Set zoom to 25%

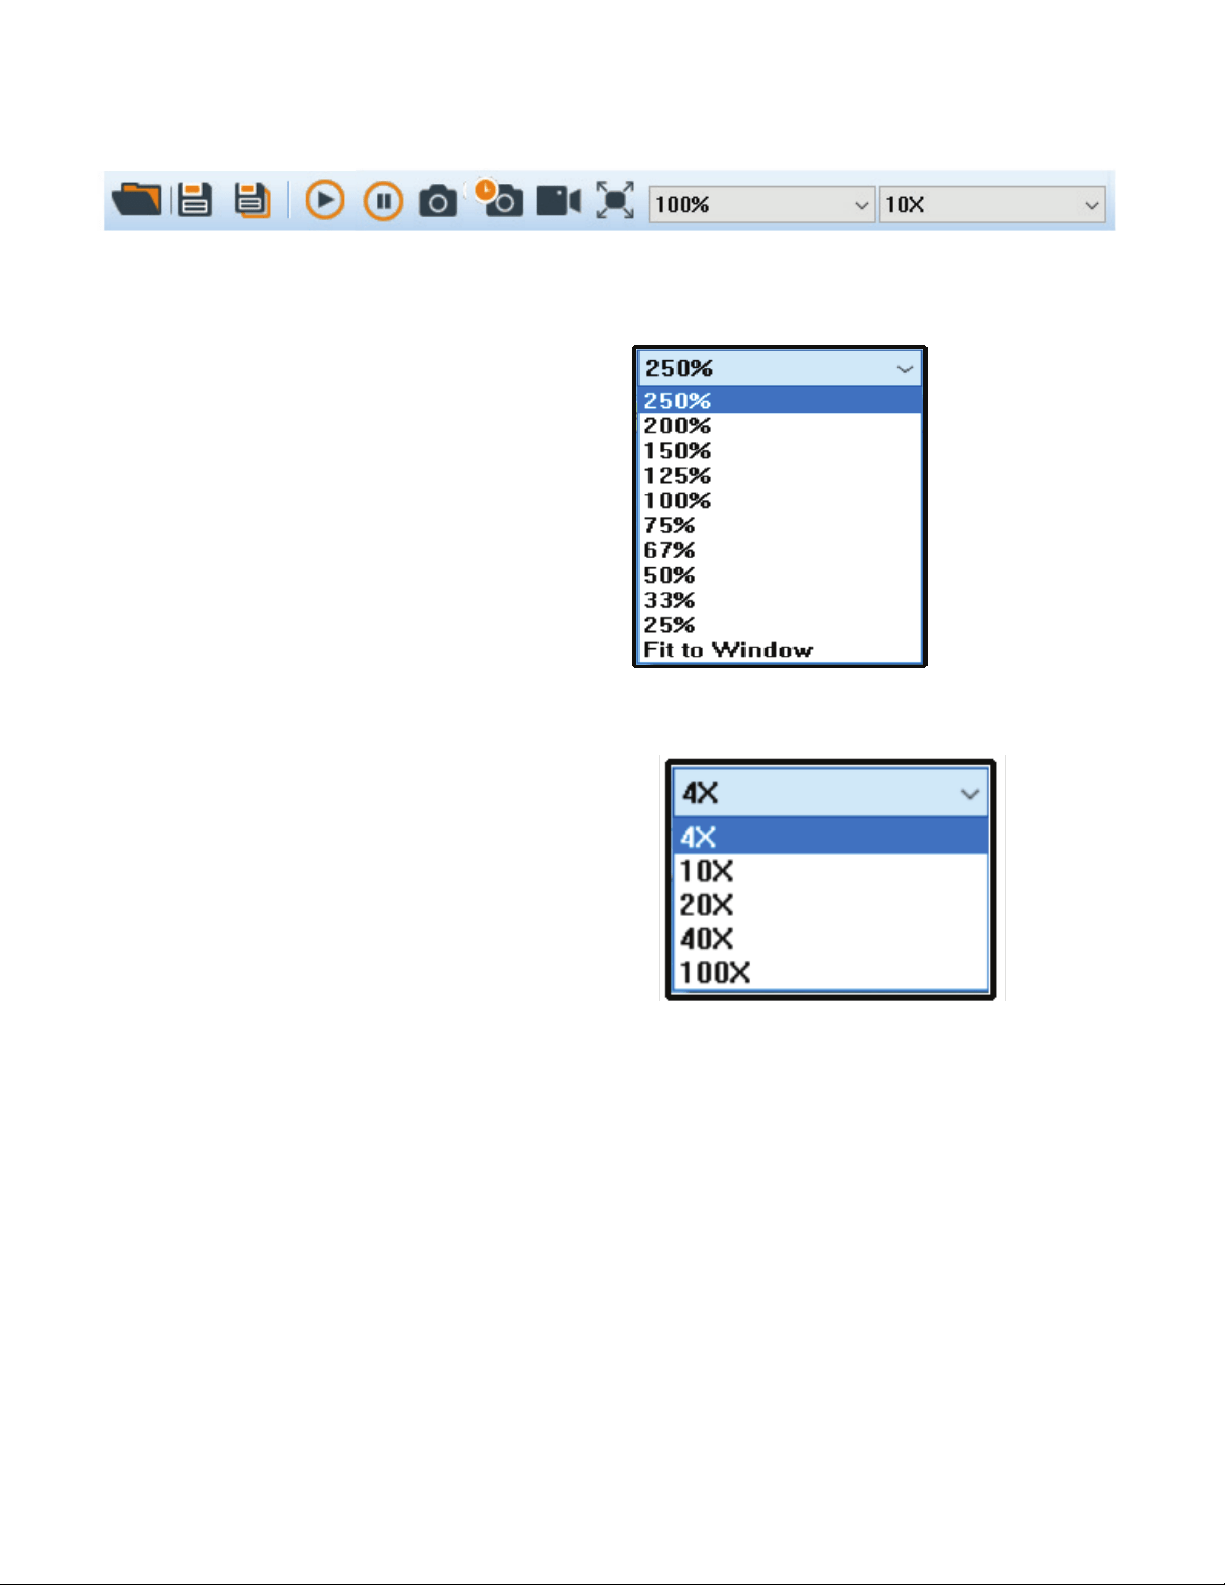click(780, 626)
